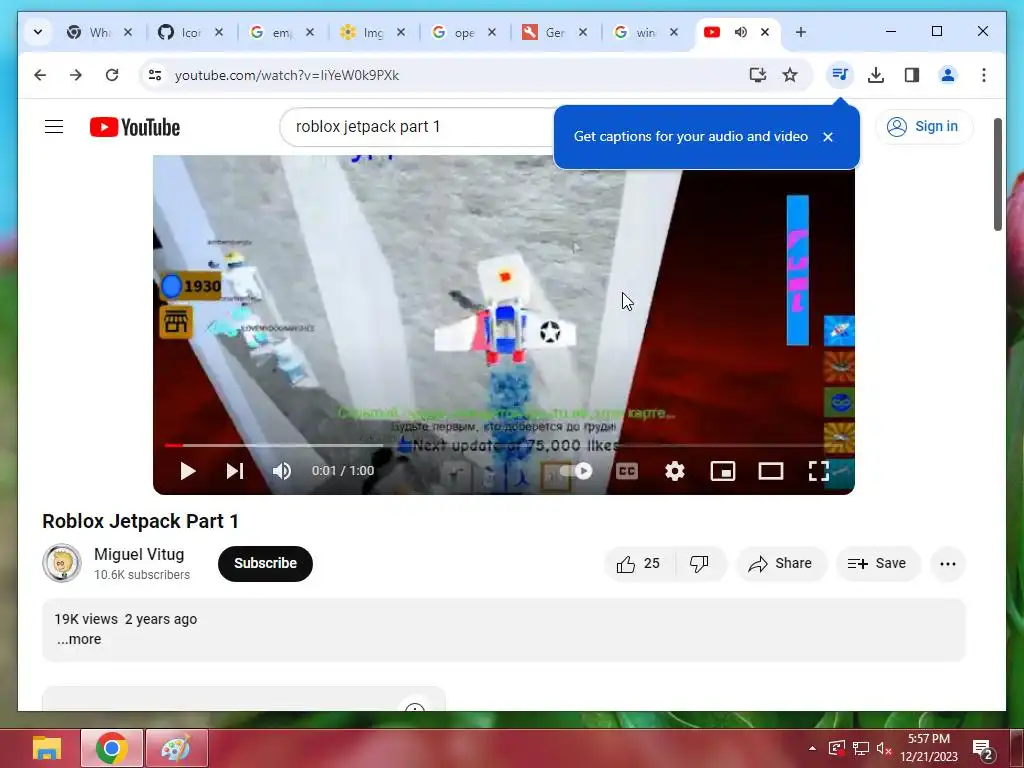View site information icon
Screen dimensions: 1024x768
point(155,75)
